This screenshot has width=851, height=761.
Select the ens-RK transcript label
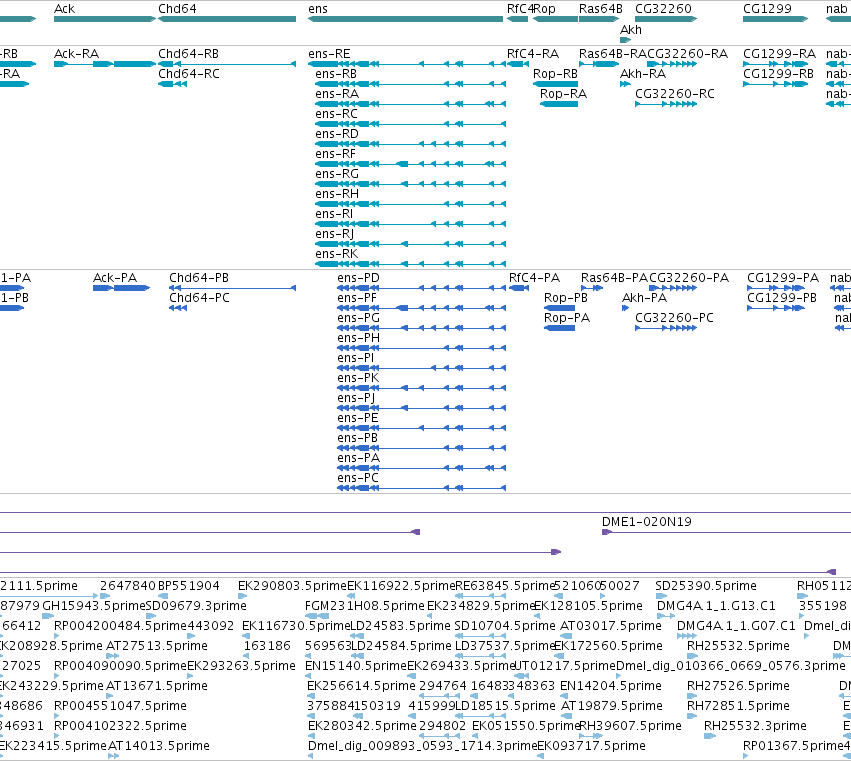coord(336,254)
